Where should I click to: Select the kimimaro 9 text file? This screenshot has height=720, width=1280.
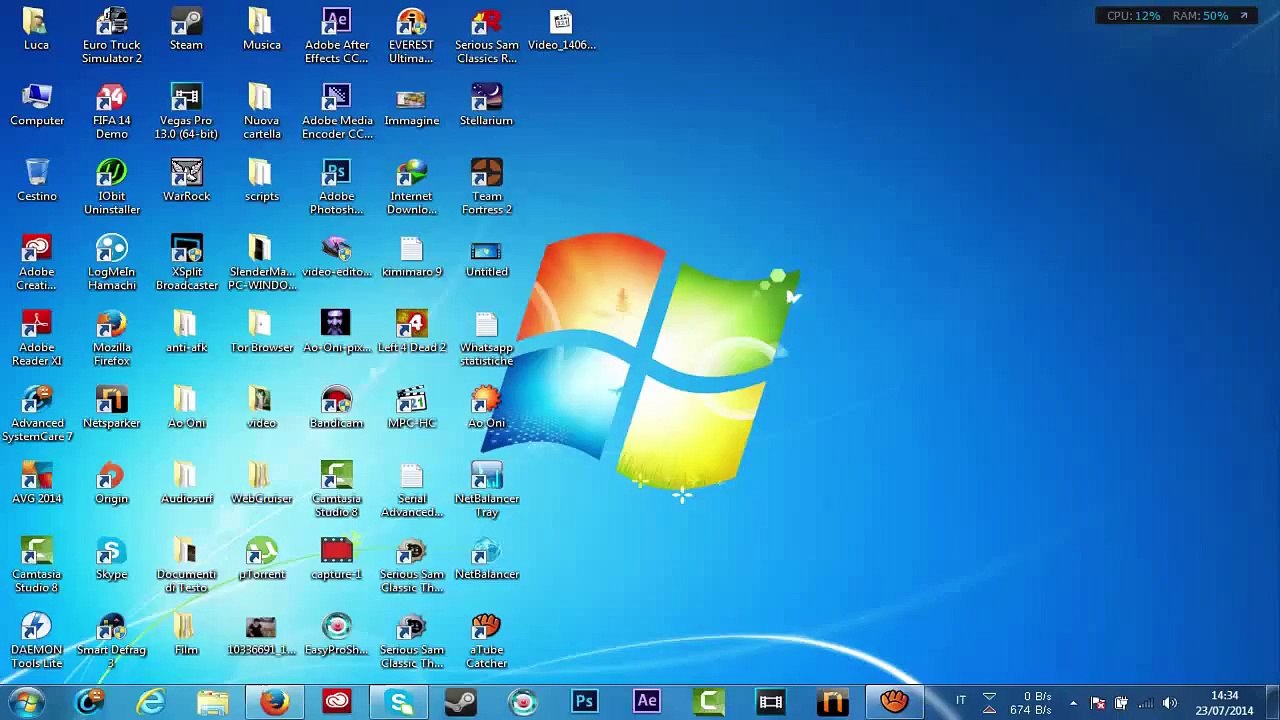[411, 257]
